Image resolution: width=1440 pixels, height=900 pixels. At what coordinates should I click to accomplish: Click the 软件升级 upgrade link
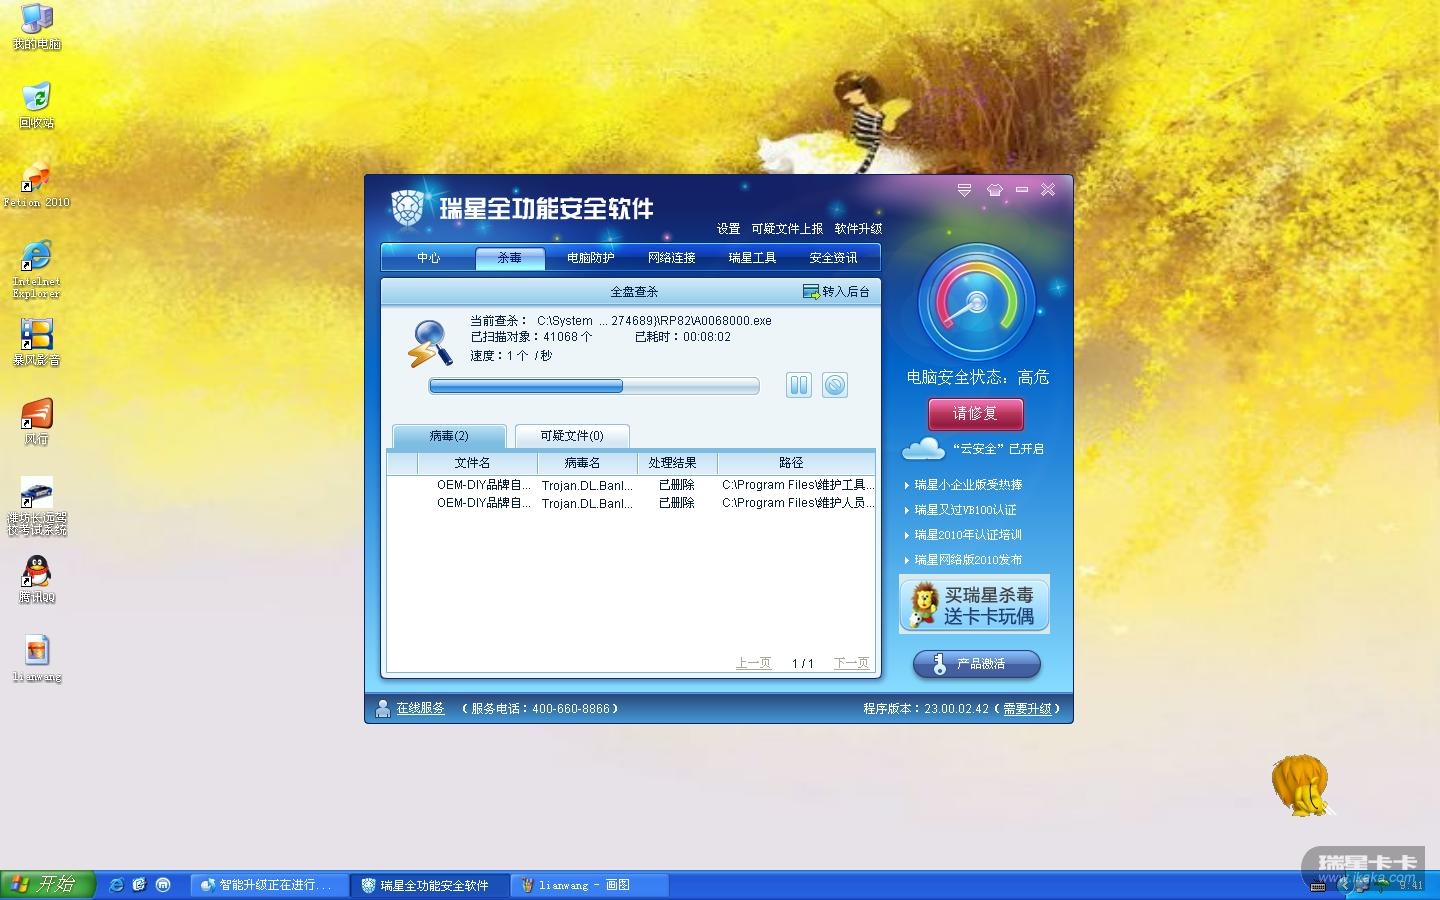pos(858,229)
